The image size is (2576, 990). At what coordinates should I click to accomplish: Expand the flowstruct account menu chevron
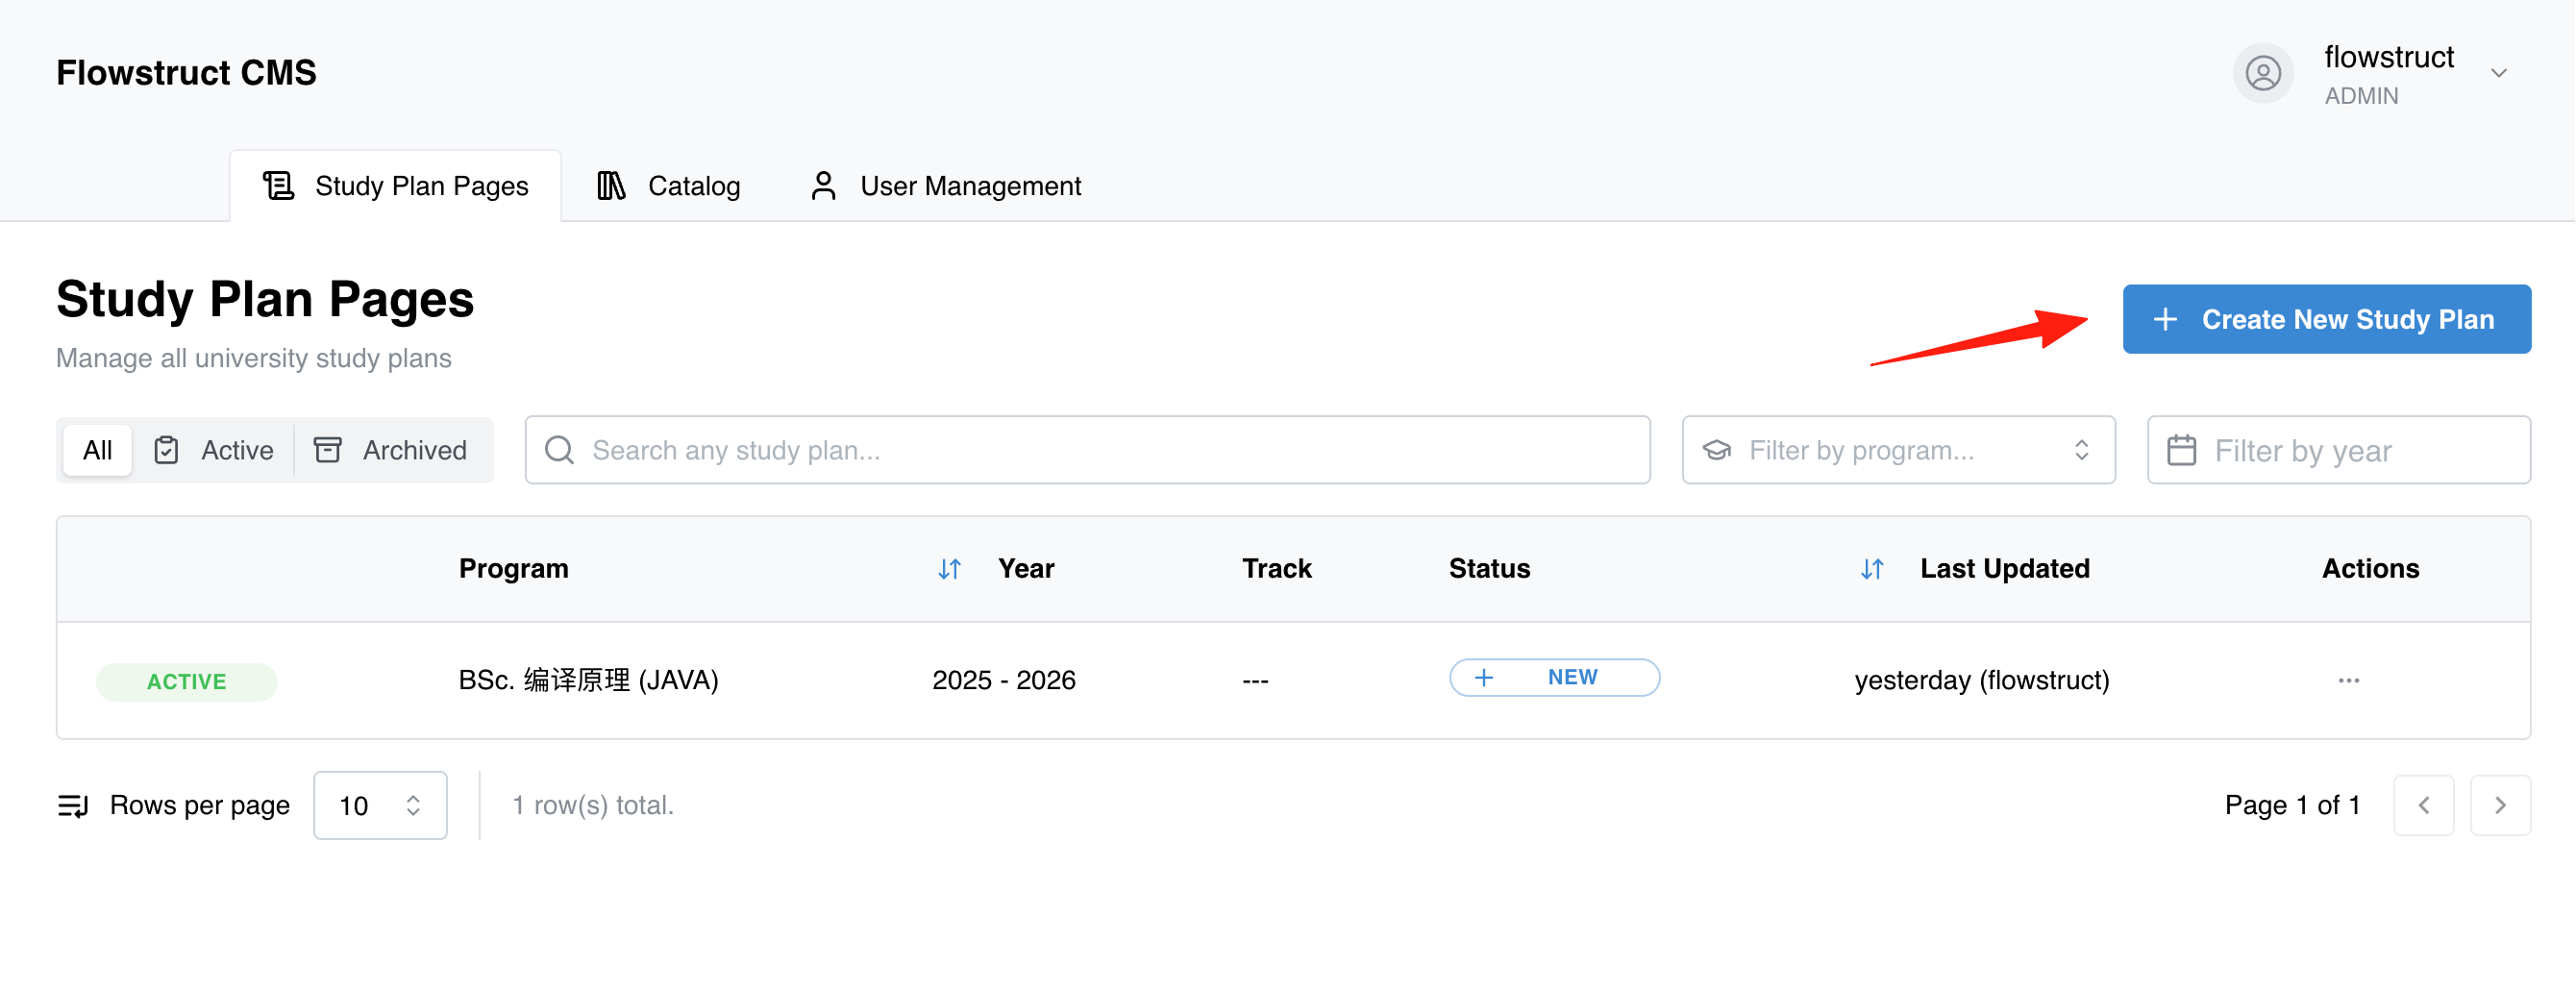coord(2499,73)
